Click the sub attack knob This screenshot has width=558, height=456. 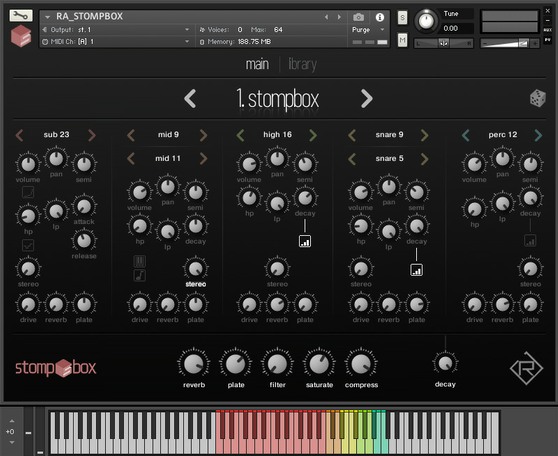tap(84, 206)
